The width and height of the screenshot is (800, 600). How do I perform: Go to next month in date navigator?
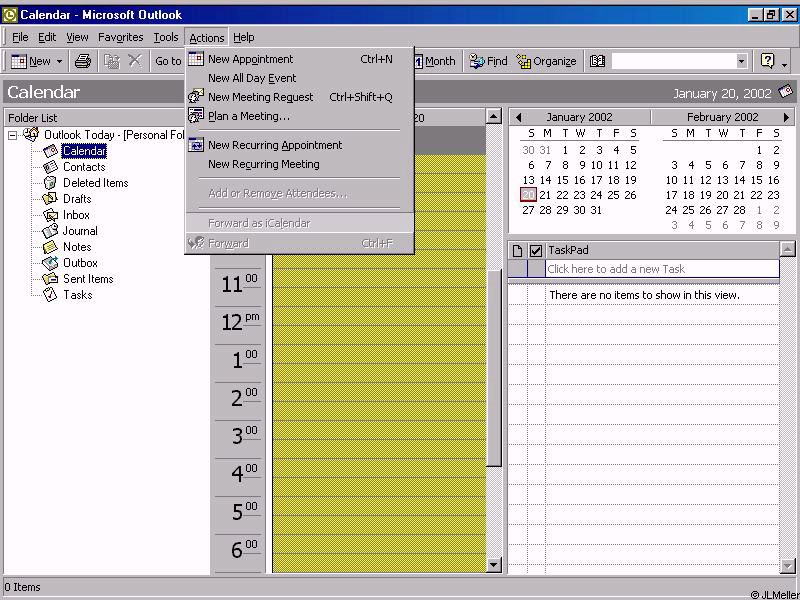click(786, 117)
